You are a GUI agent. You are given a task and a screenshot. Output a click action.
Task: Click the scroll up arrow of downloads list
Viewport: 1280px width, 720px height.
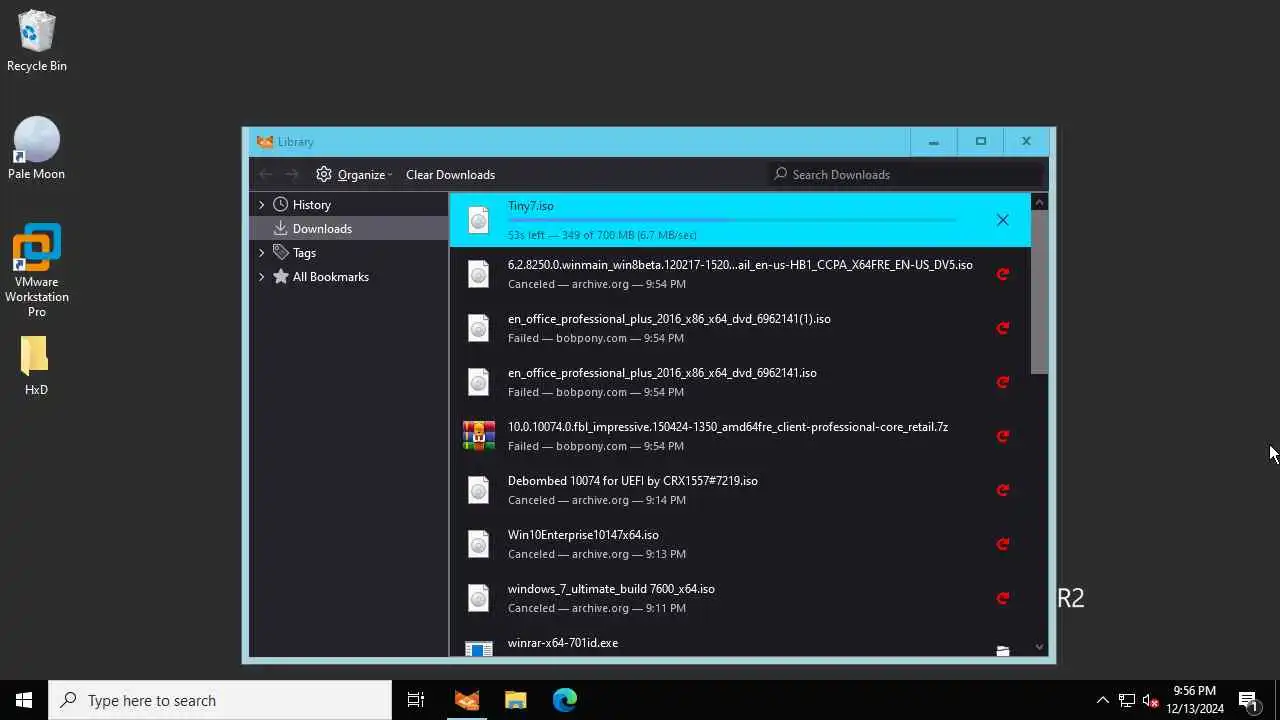pos(1039,202)
